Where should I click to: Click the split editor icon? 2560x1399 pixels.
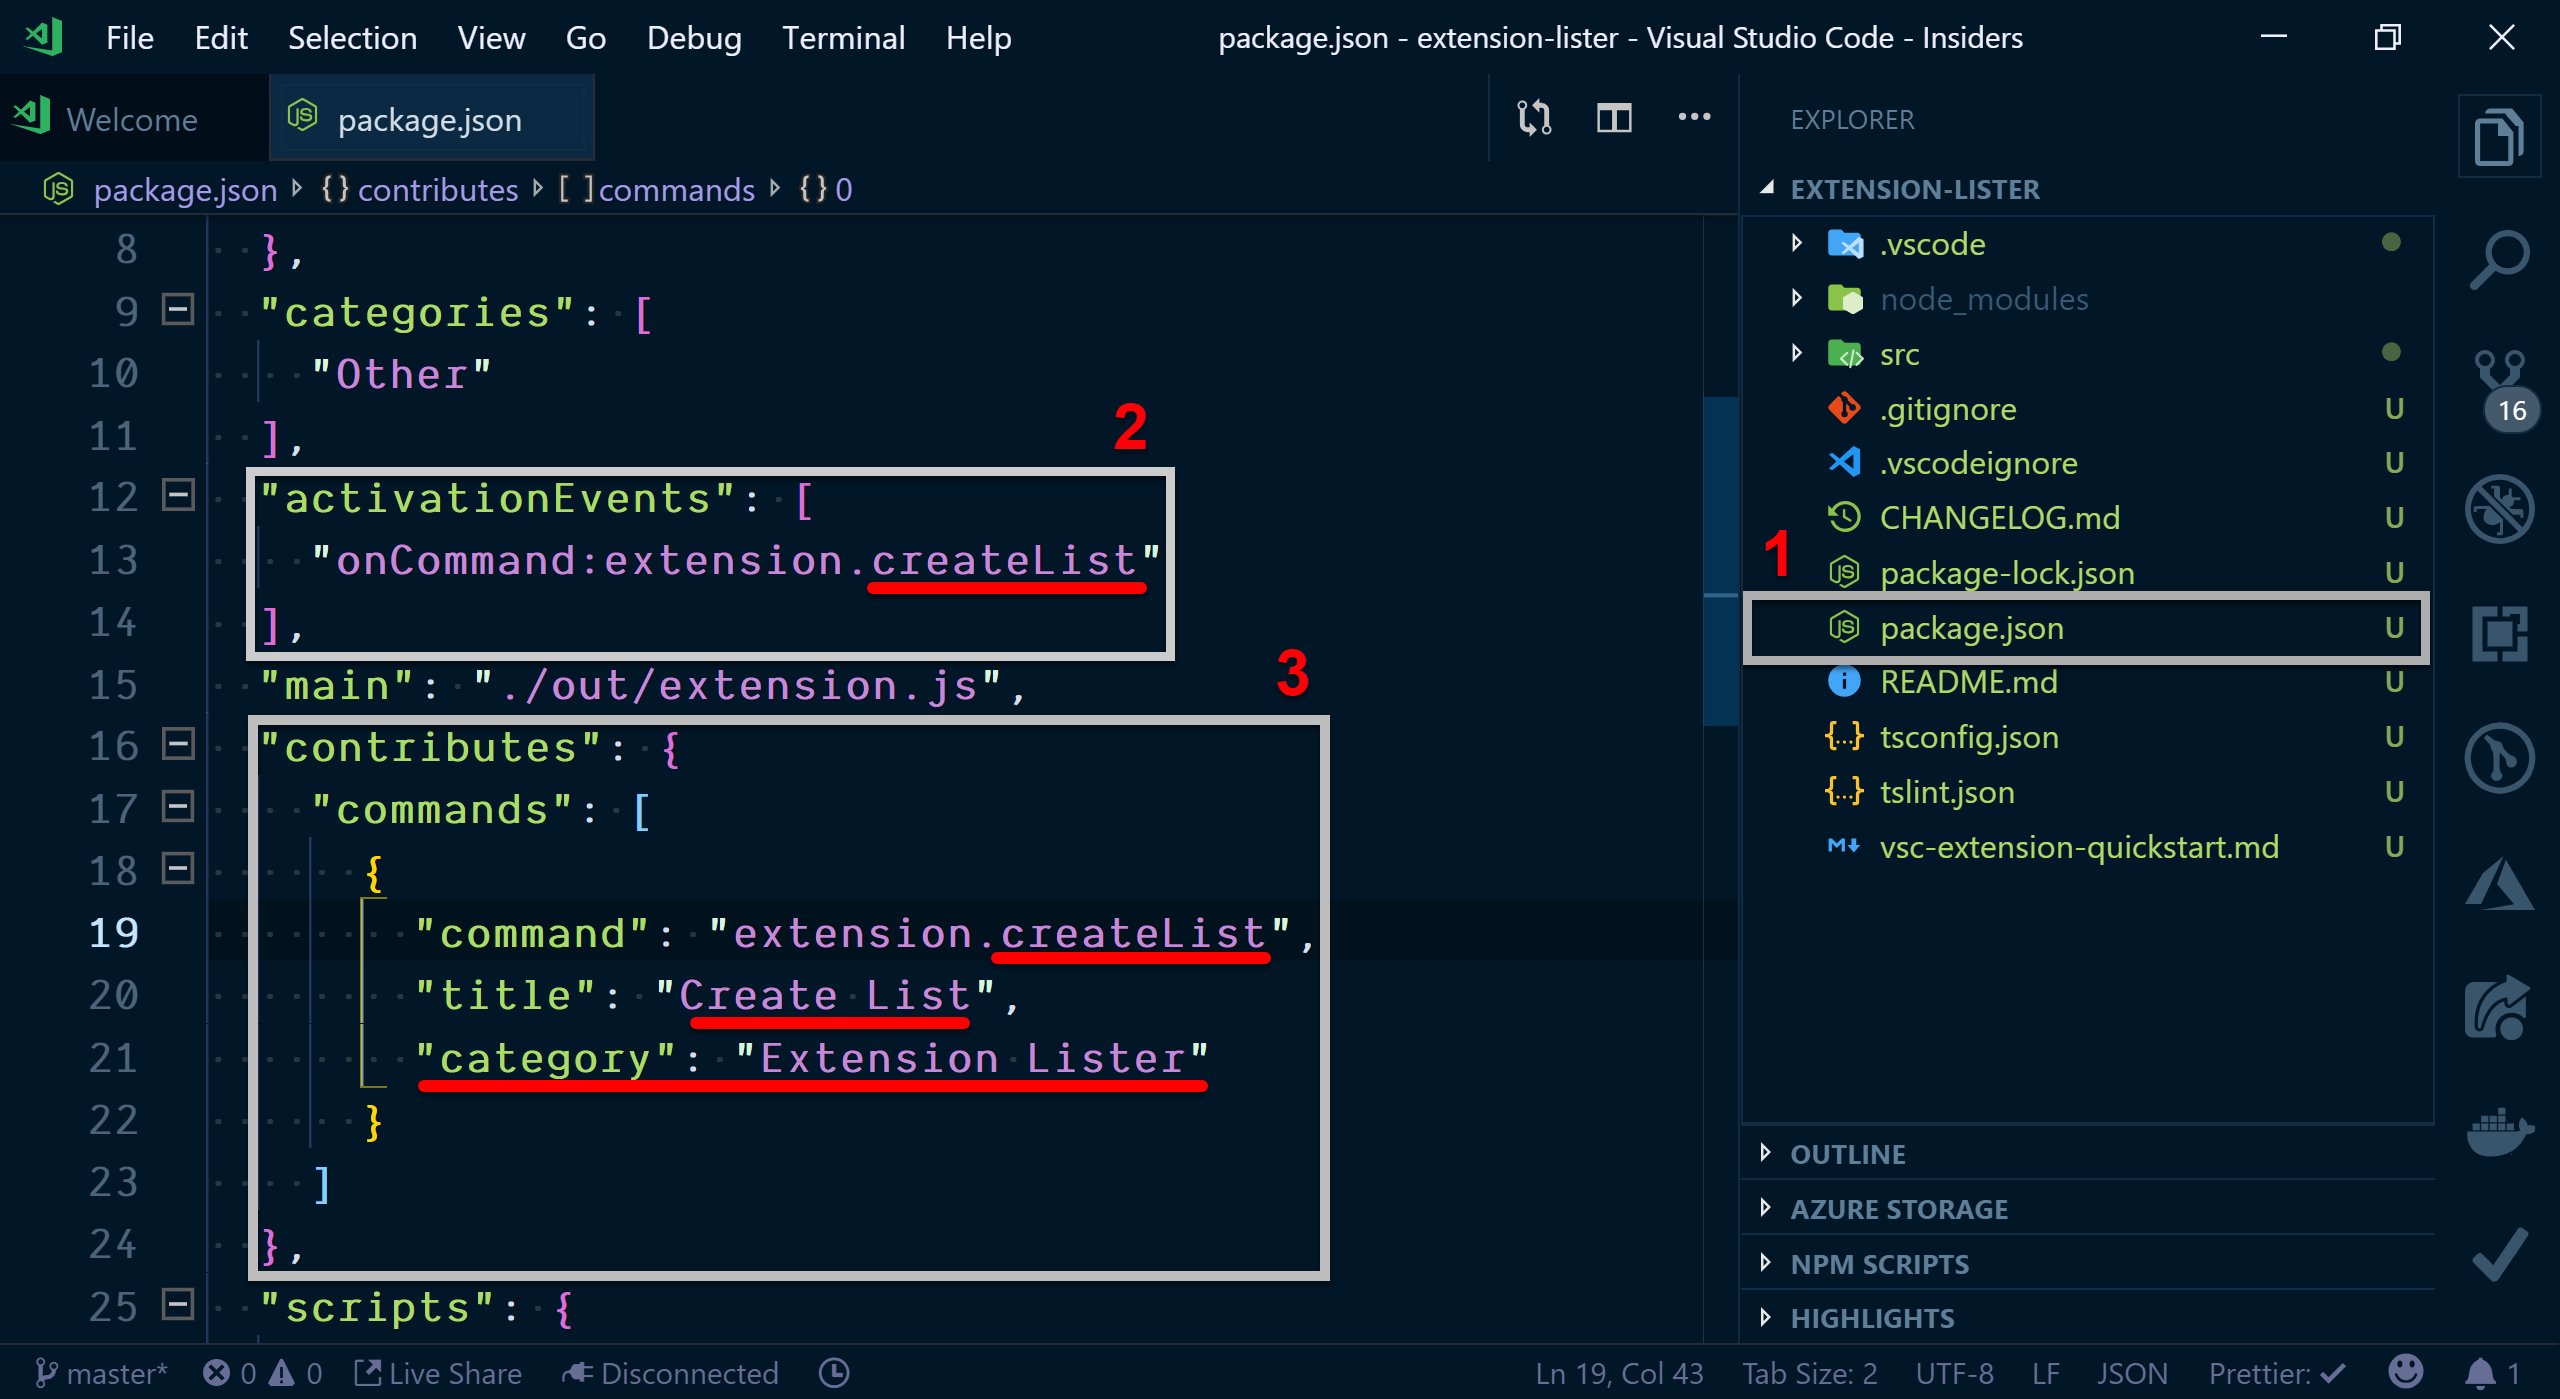point(1614,118)
